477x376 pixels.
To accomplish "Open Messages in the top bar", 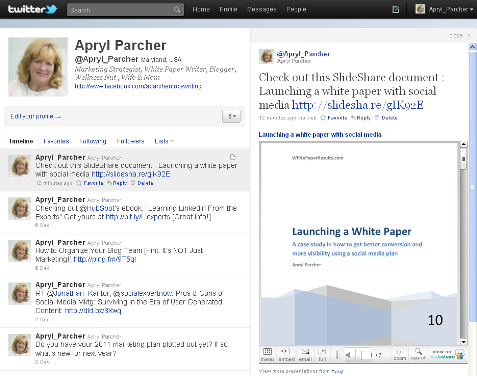I will tap(261, 9).
